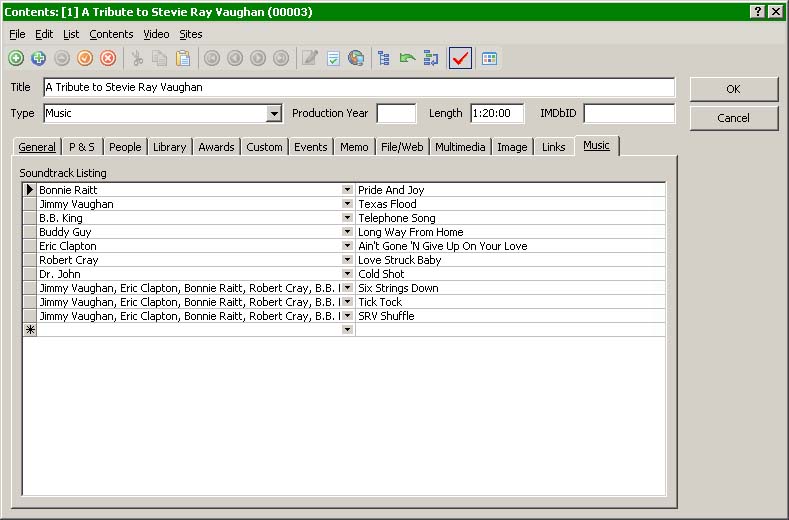Open the Video menu
The width and height of the screenshot is (789, 520).
click(x=156, y=34)
